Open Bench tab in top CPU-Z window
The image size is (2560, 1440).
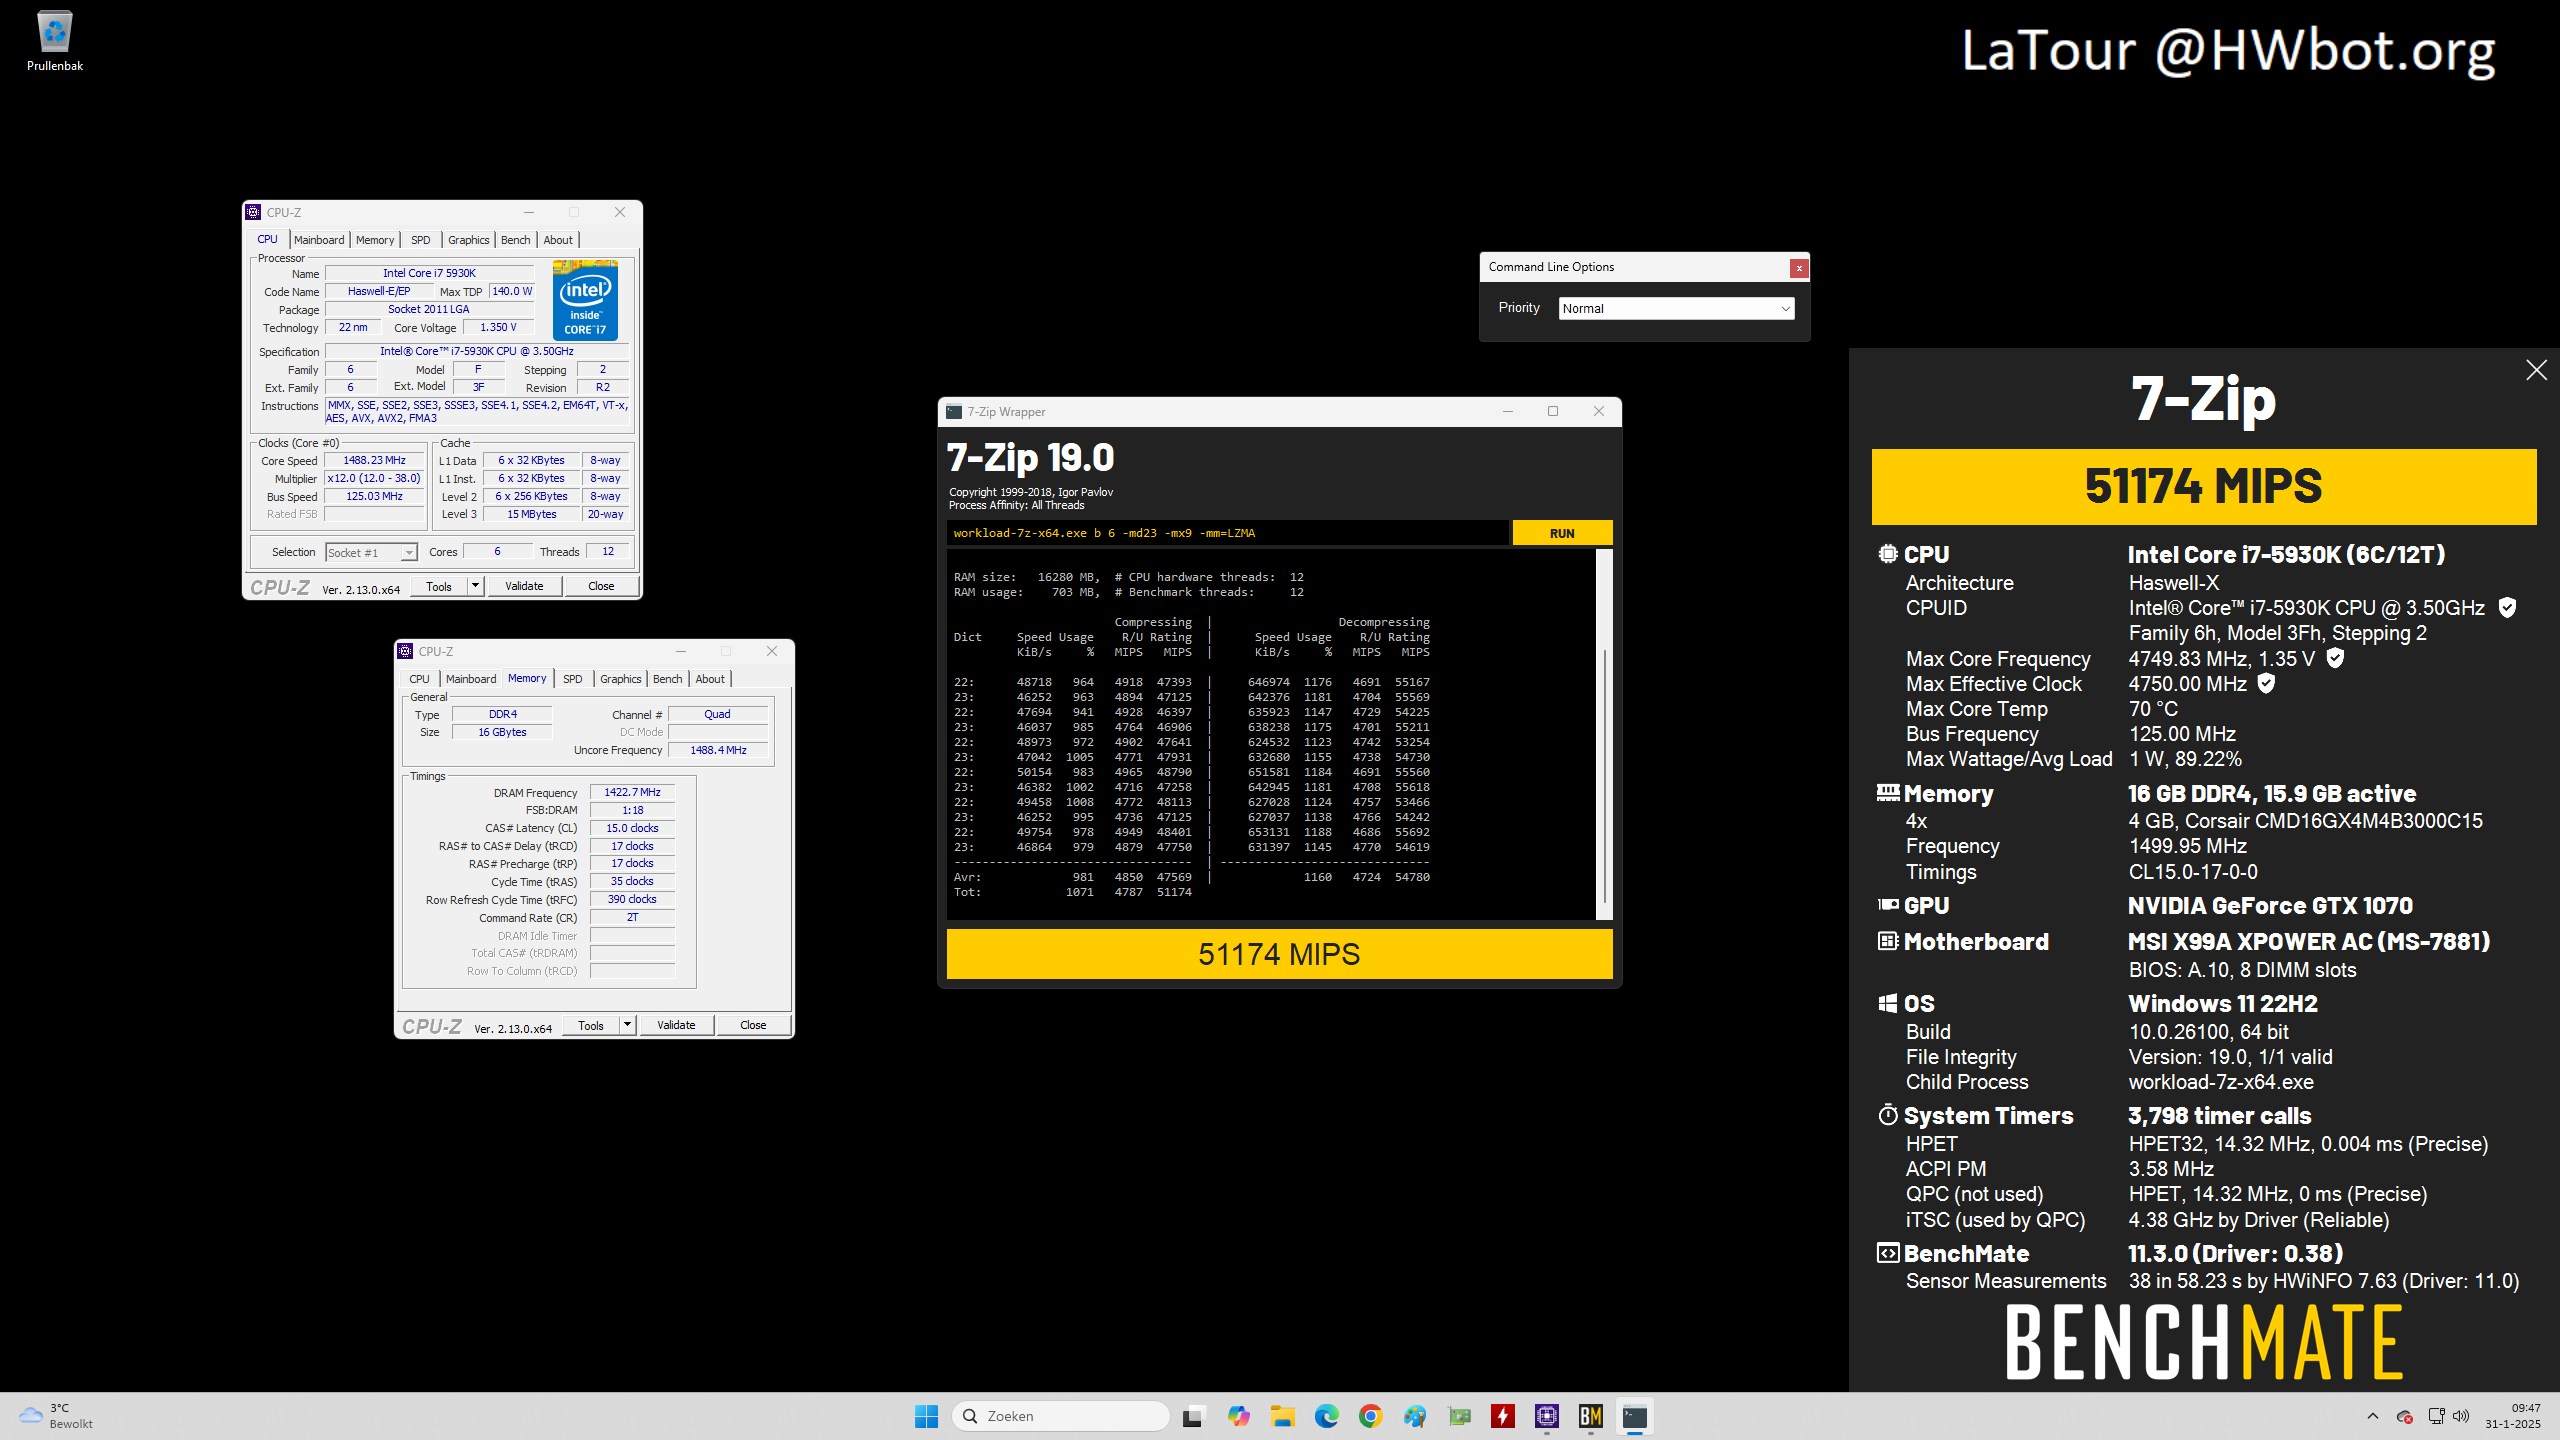click(516, 240)
